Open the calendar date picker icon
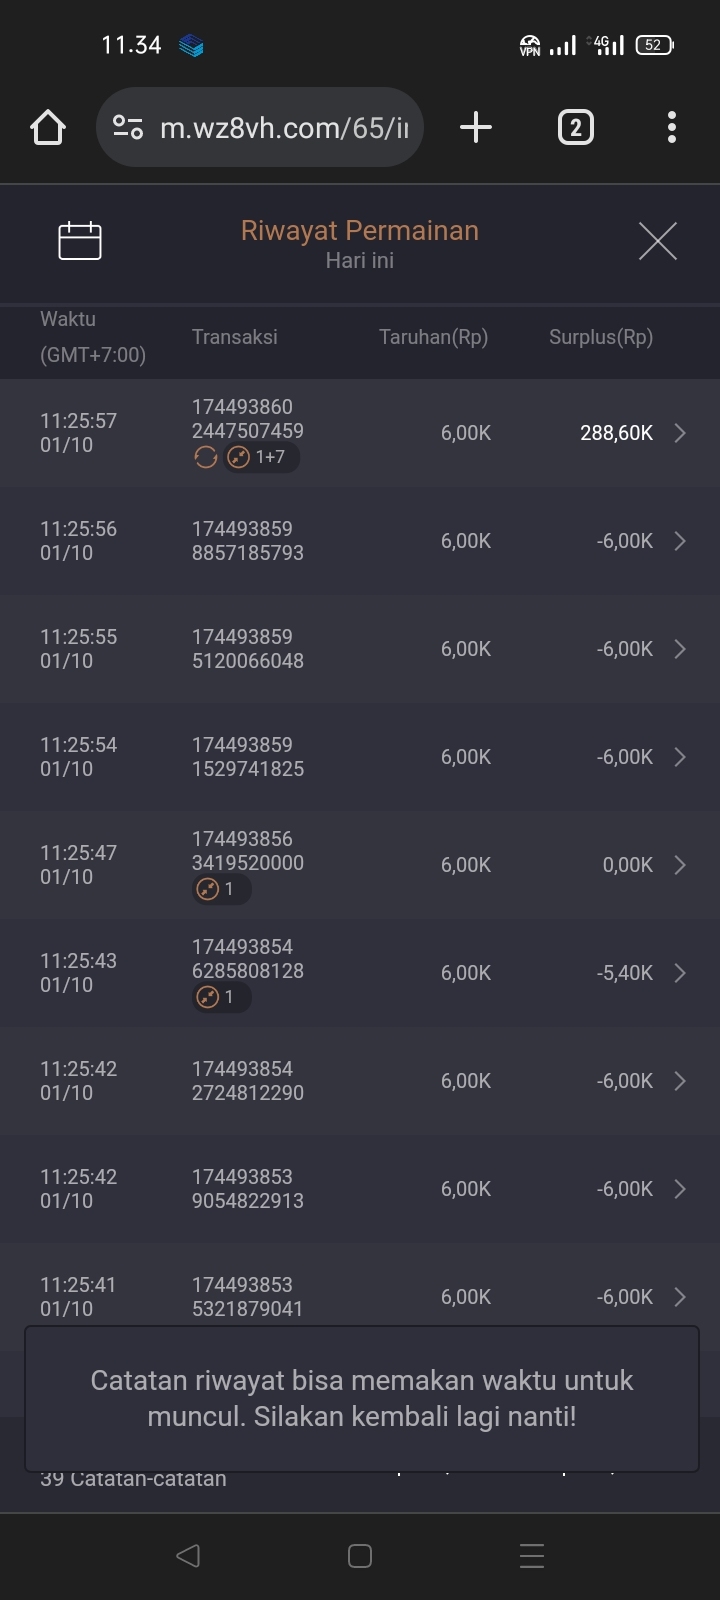The width and height of the screenshot is (720, 1600). pyautogui.click(x=80, y=241)
